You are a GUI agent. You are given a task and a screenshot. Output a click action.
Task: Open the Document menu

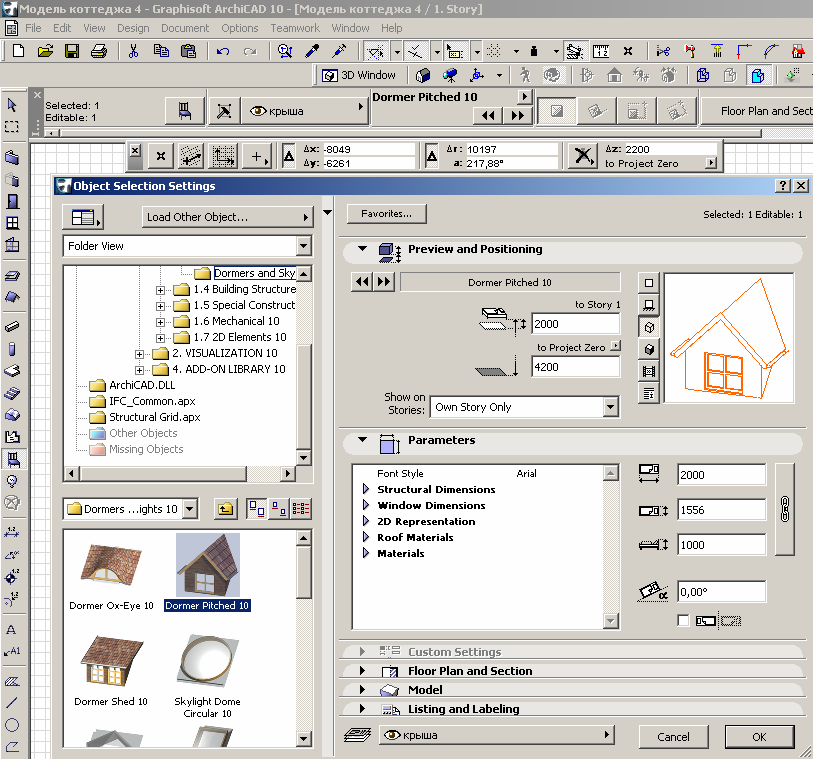coord(185,28)
